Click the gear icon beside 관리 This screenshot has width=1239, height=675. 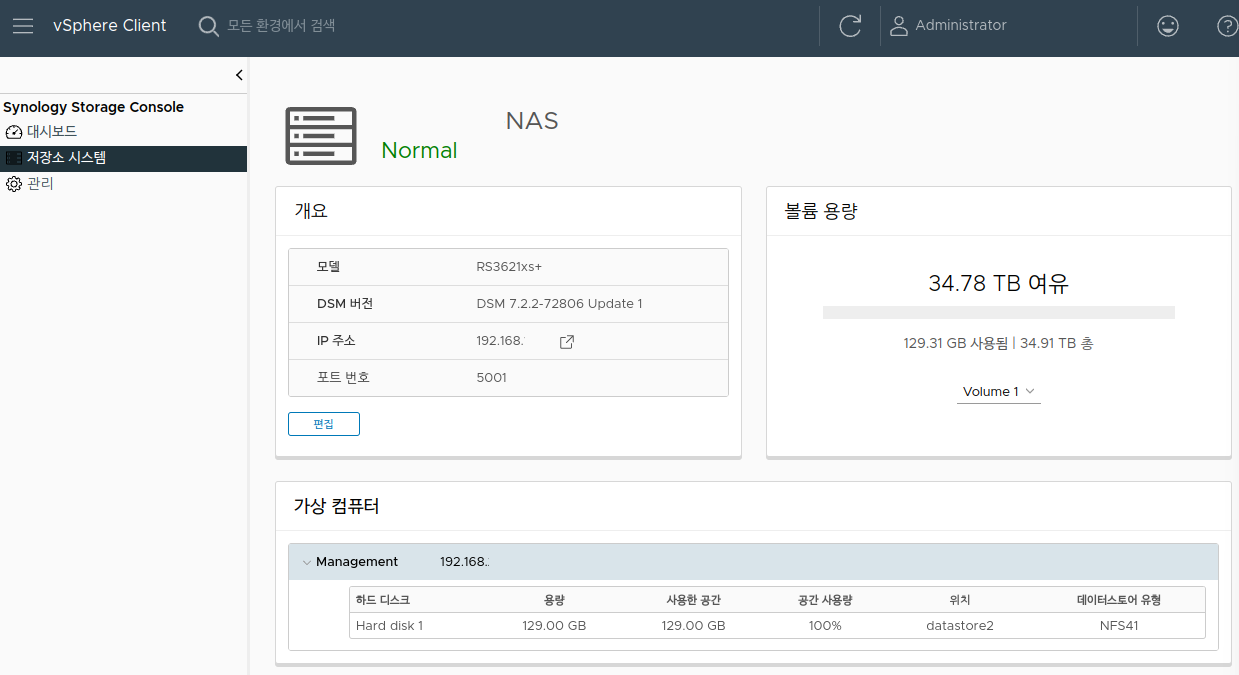point(14,184)
